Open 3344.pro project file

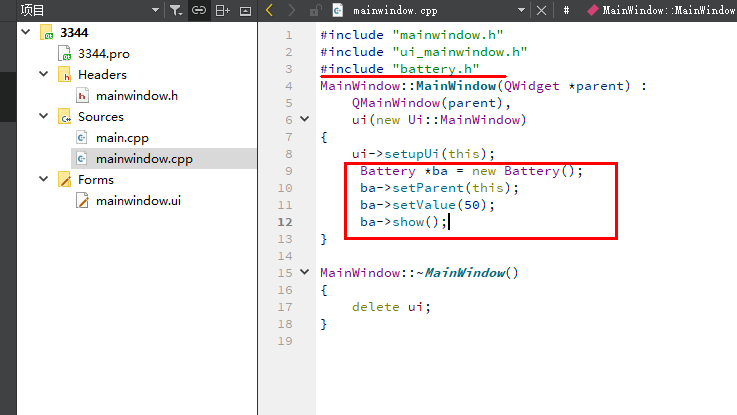[104, 53]
